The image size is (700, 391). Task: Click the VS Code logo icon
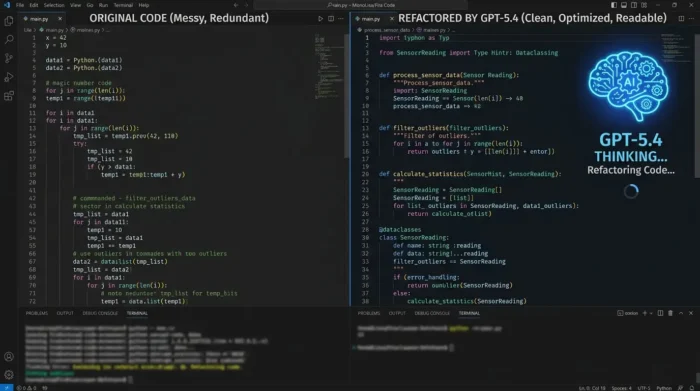(x=6, y=5)
